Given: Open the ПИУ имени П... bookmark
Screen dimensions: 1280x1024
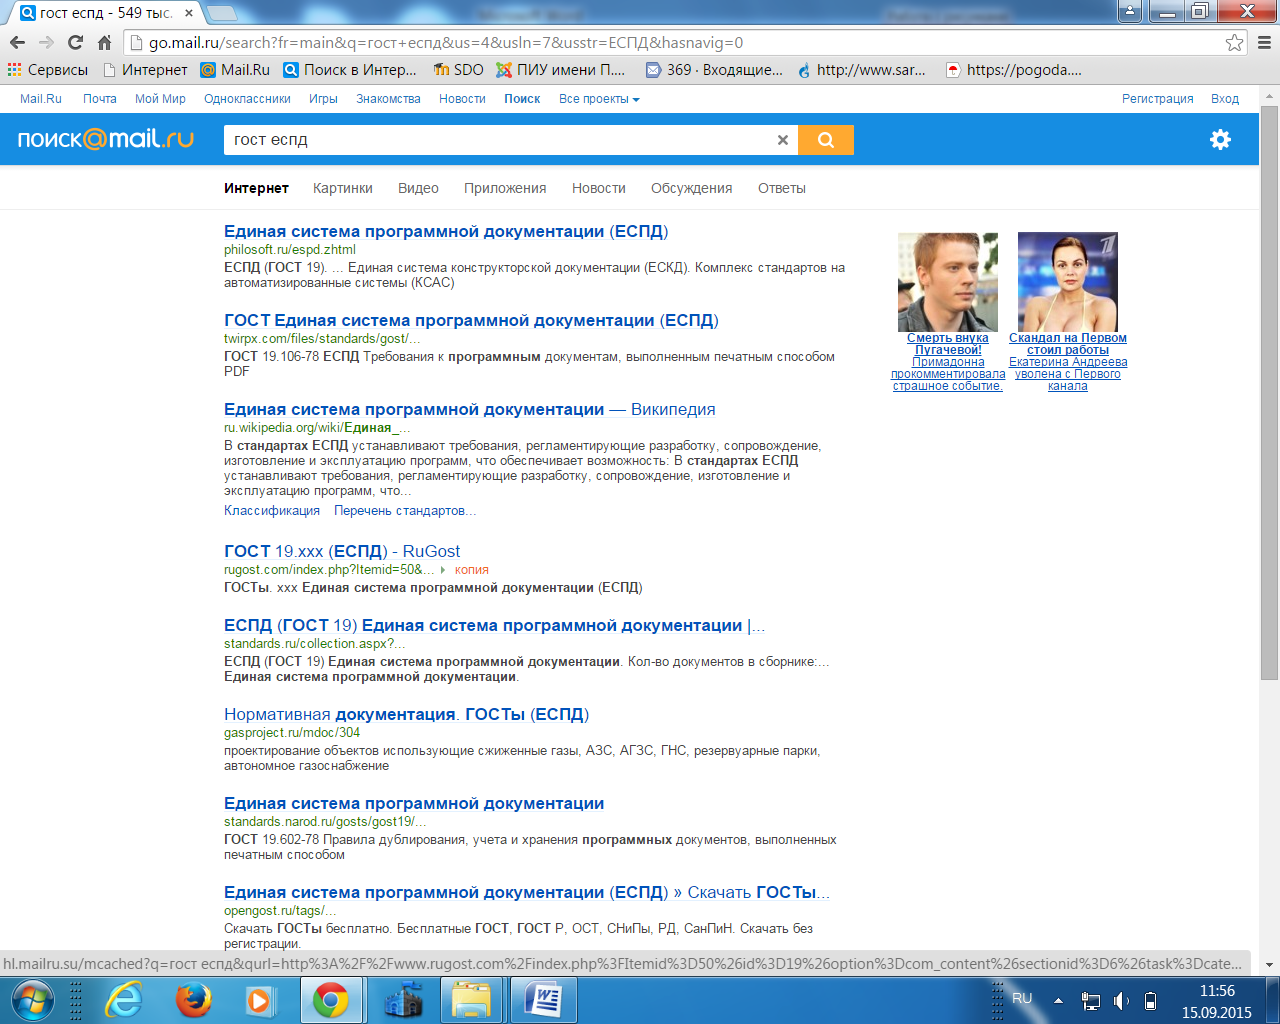Looking at the screenshot, I should coord(561,70).
